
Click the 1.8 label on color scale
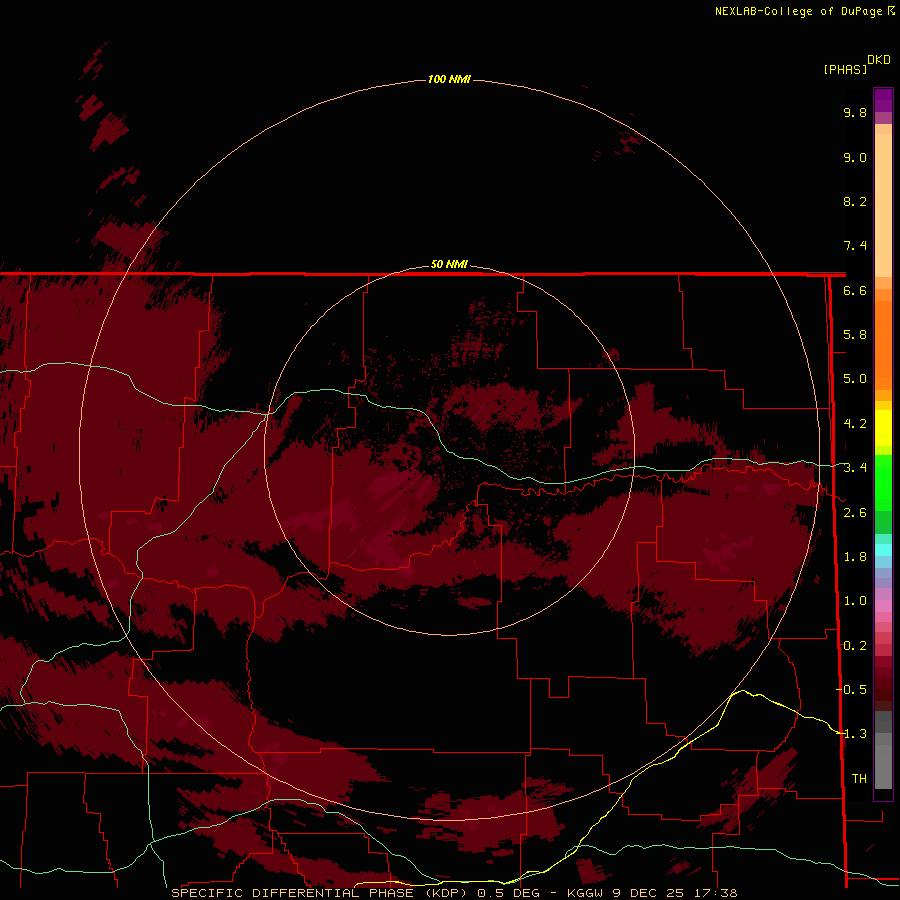855,557
